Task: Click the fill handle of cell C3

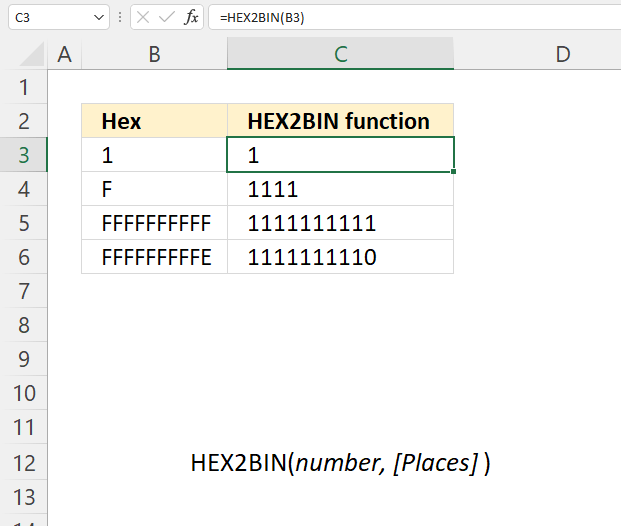Action: coord(453,172)
